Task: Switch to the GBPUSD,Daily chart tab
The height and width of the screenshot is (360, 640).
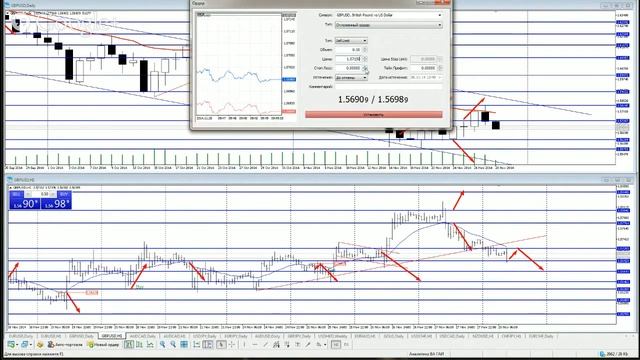Action: point(81,336)
